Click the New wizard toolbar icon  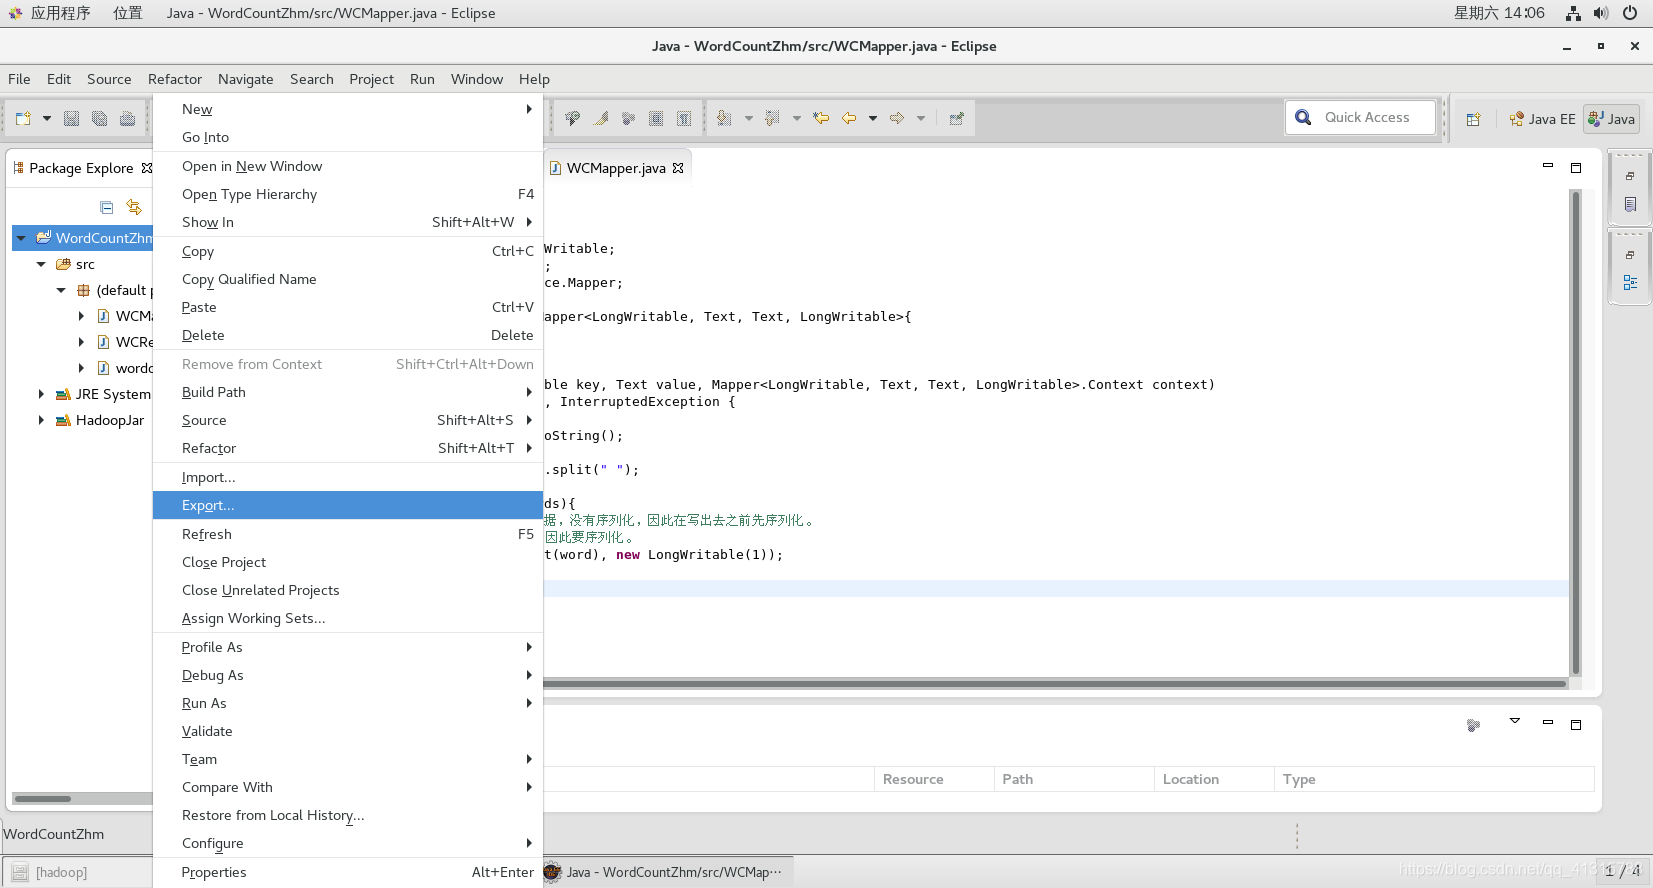pos(23,118)
